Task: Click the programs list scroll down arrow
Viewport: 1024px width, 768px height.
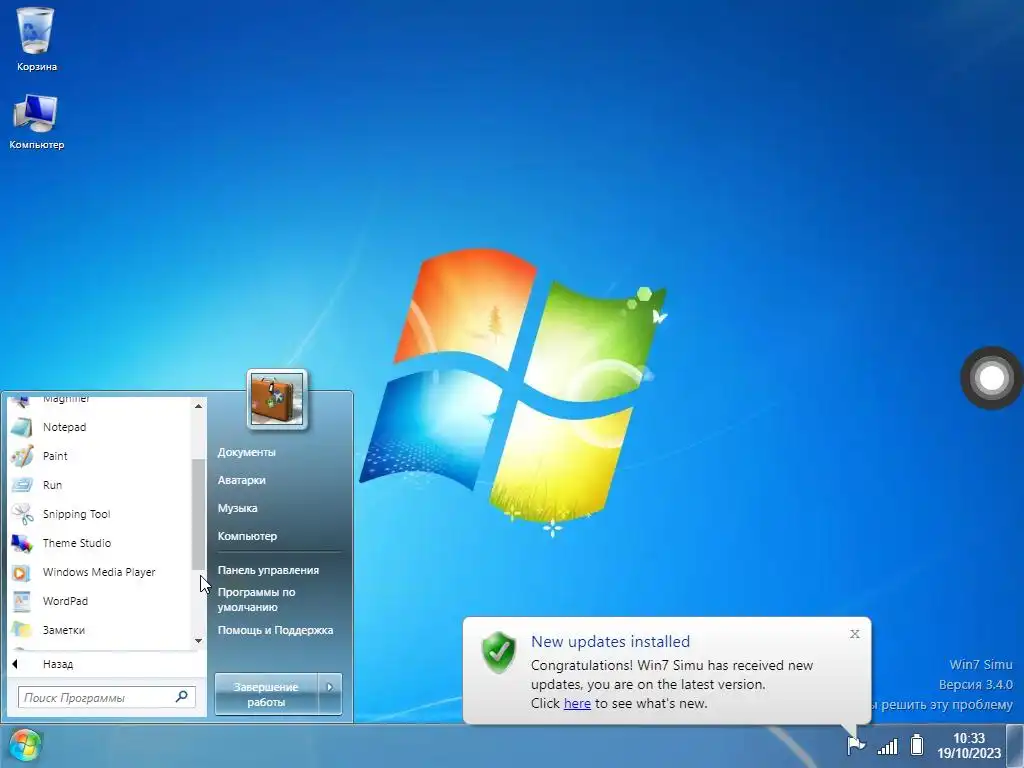Action: [198, 641]
